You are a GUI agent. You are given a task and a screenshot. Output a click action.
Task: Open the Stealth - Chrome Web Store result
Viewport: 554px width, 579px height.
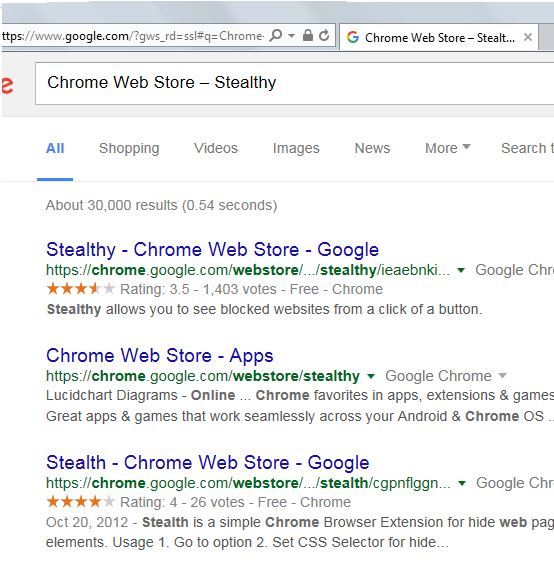pyautogui.click(x=208, y=462)
